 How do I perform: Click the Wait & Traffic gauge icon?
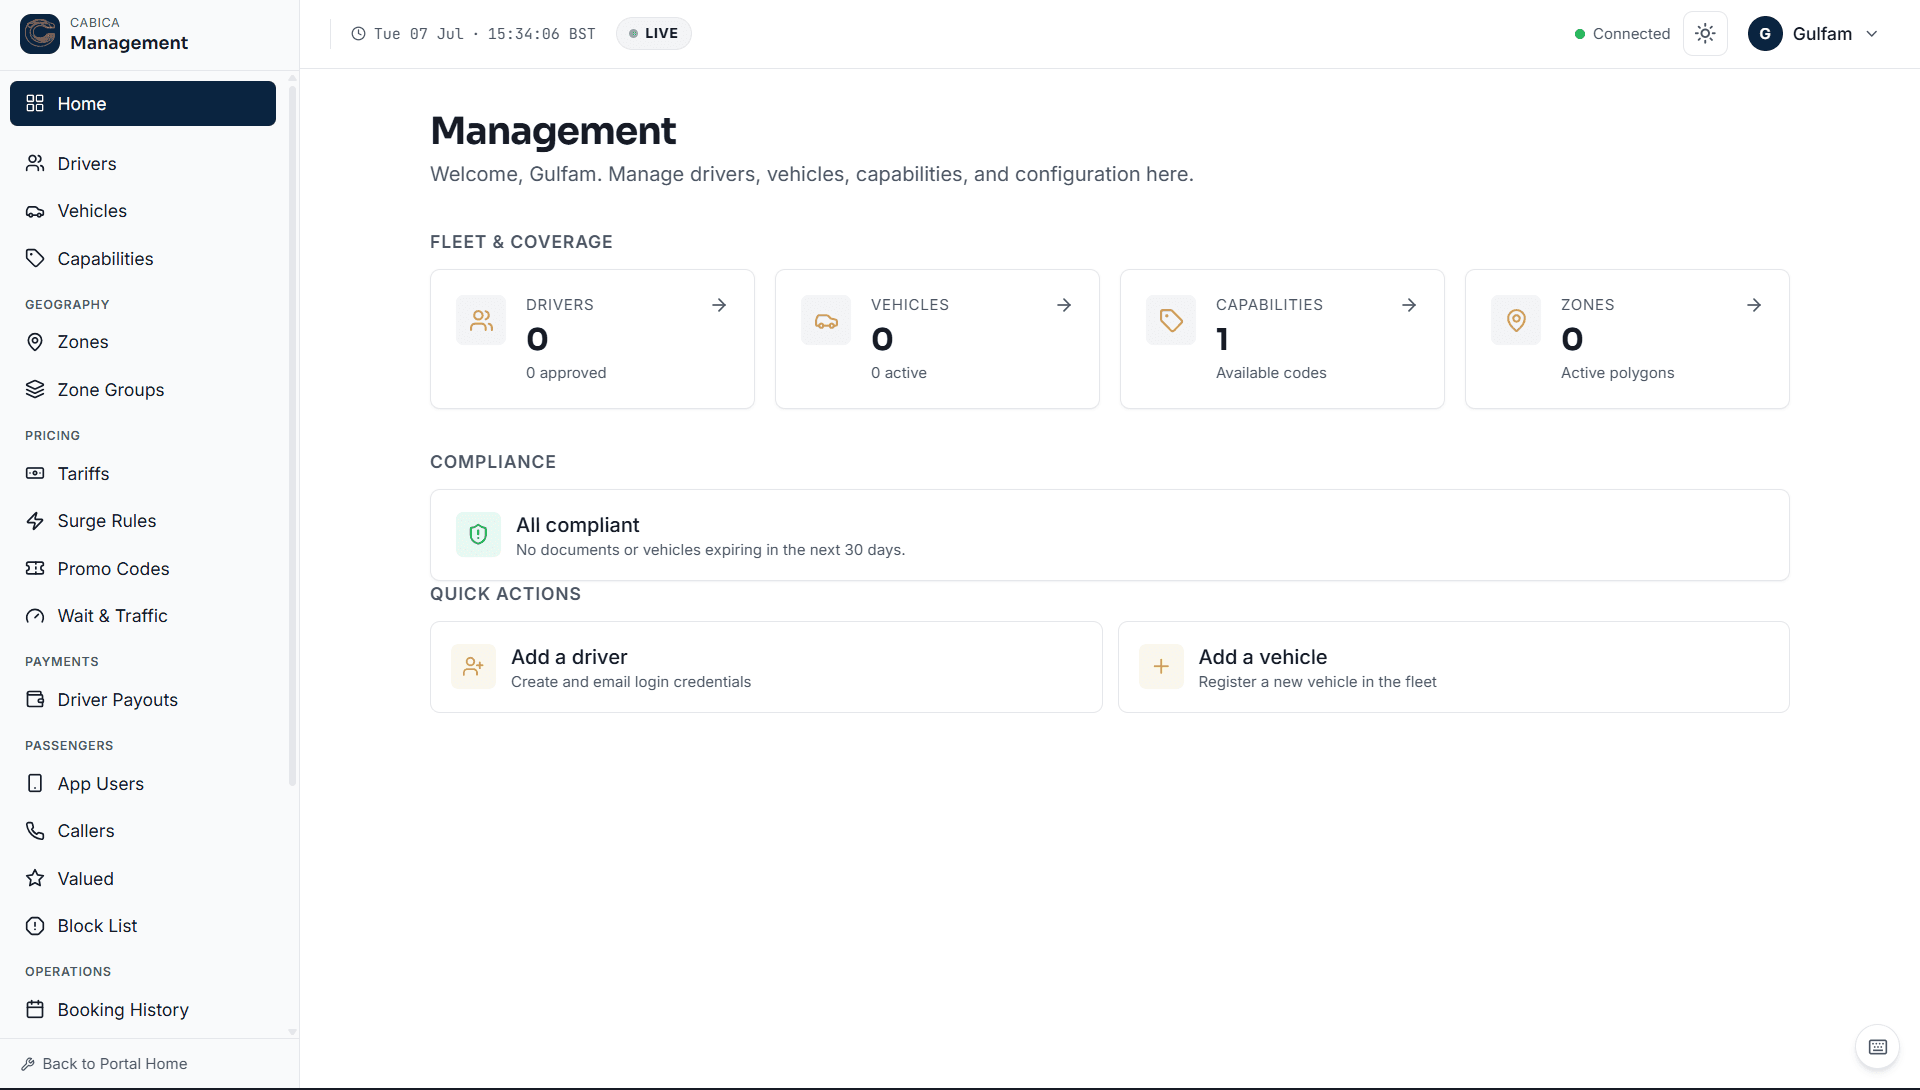[x=35, y=616]
